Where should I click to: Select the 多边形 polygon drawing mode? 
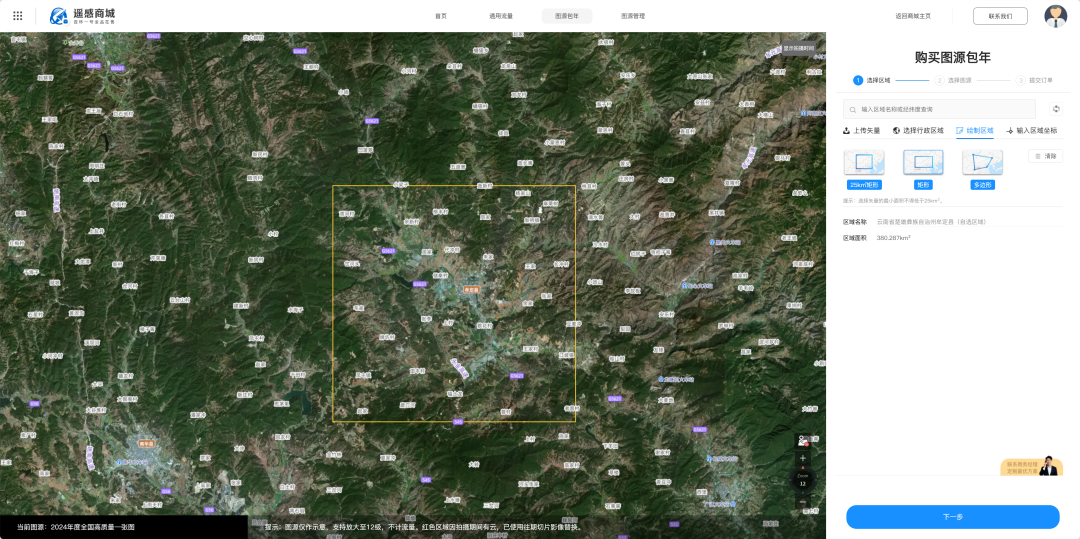pyautogui.click(x=982, y=169)
